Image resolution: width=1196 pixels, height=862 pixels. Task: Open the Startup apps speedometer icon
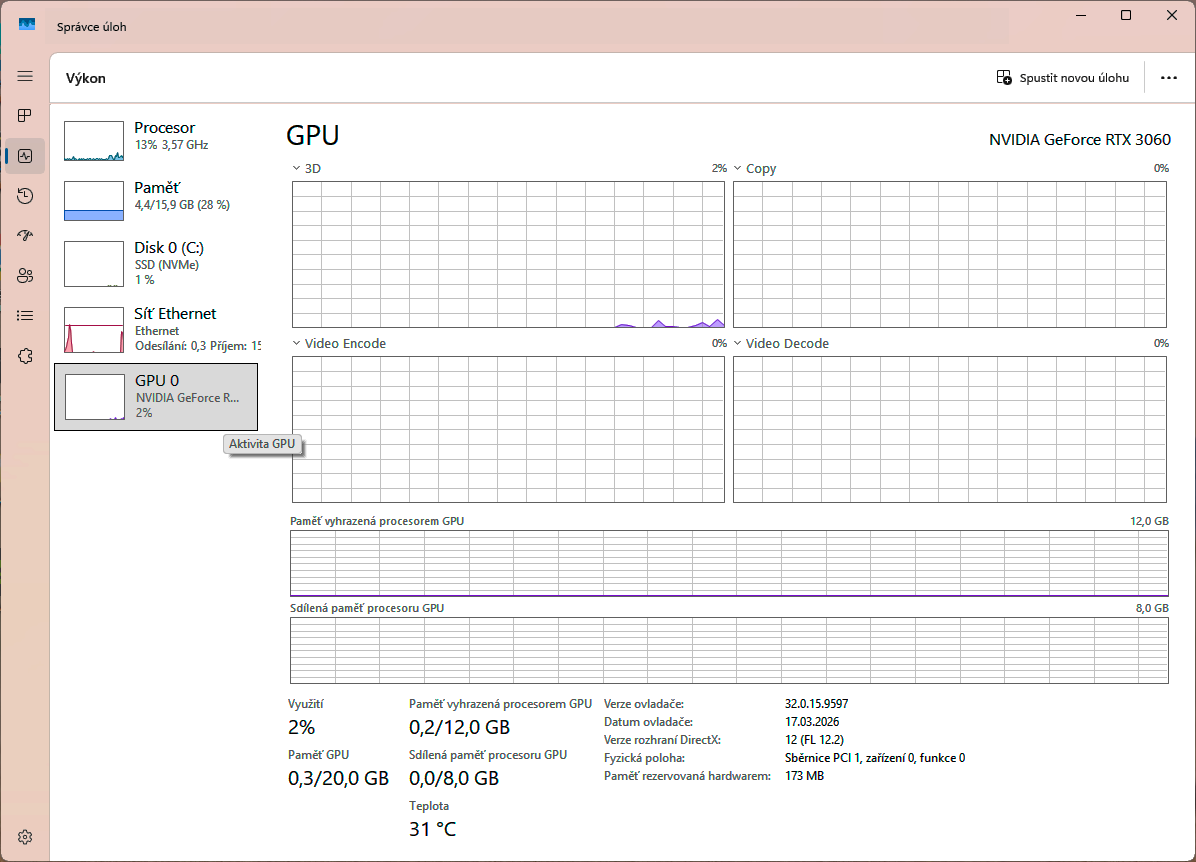24,236
